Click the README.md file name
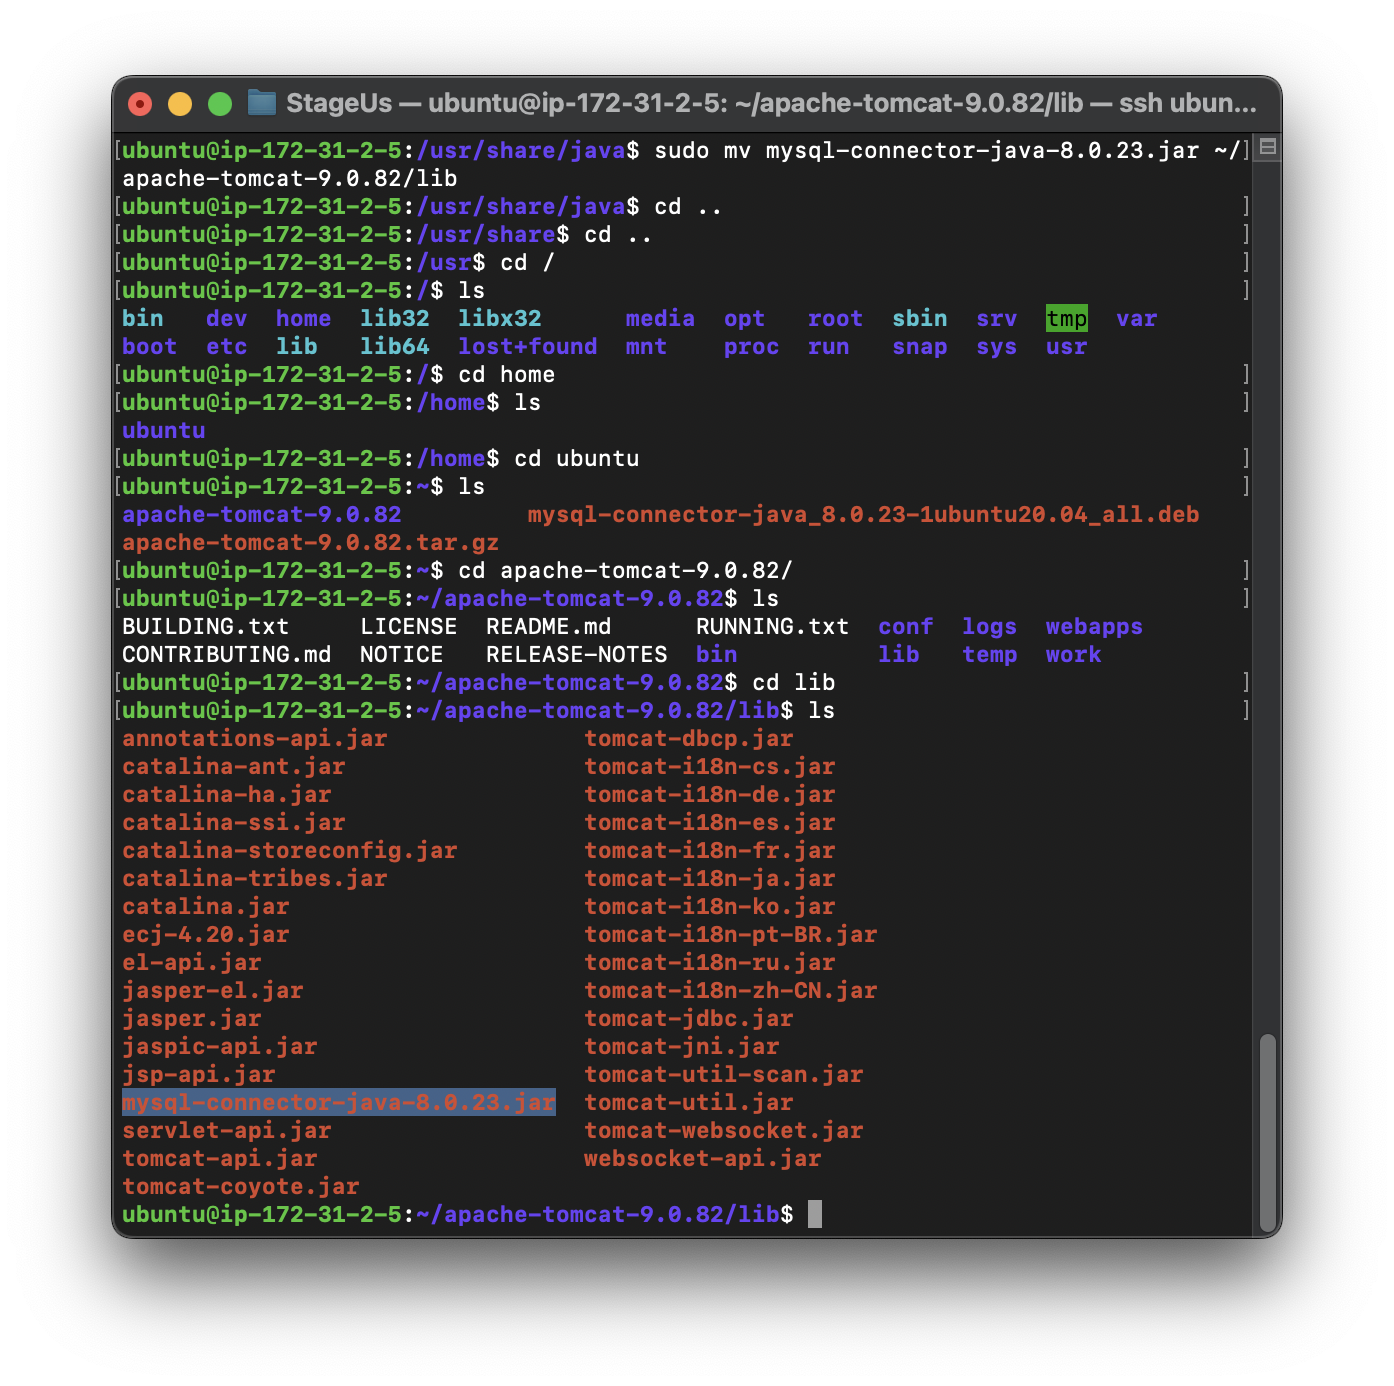The height and width of the screenshot is (1386, 1394). click(549, 627)
